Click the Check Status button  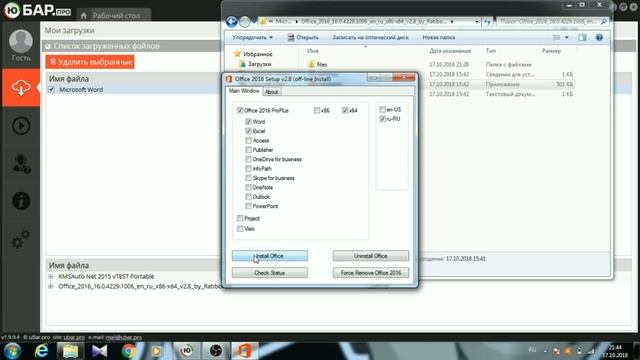pos(270,273)
